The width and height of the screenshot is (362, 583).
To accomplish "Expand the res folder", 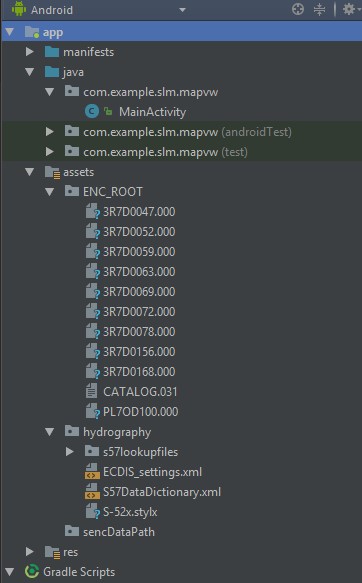I will (x=30, y=552).
